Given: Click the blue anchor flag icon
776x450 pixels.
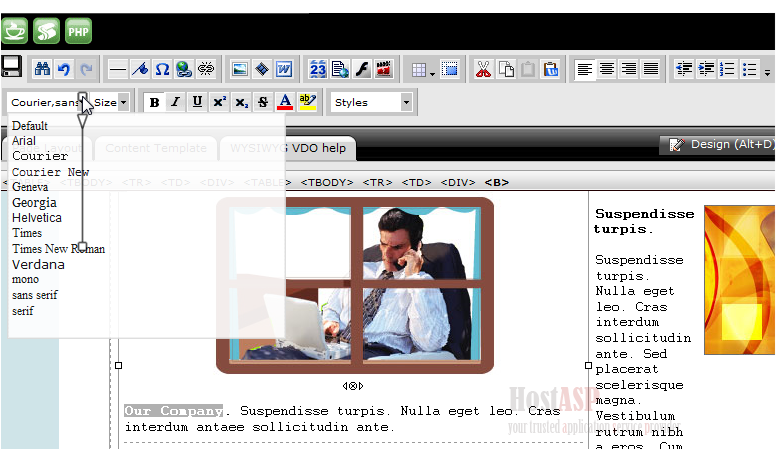Looking at the screenshot, I should (140, 69).
